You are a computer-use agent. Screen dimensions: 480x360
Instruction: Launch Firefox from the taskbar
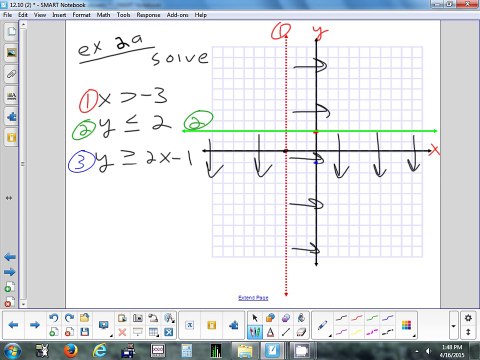71,351
